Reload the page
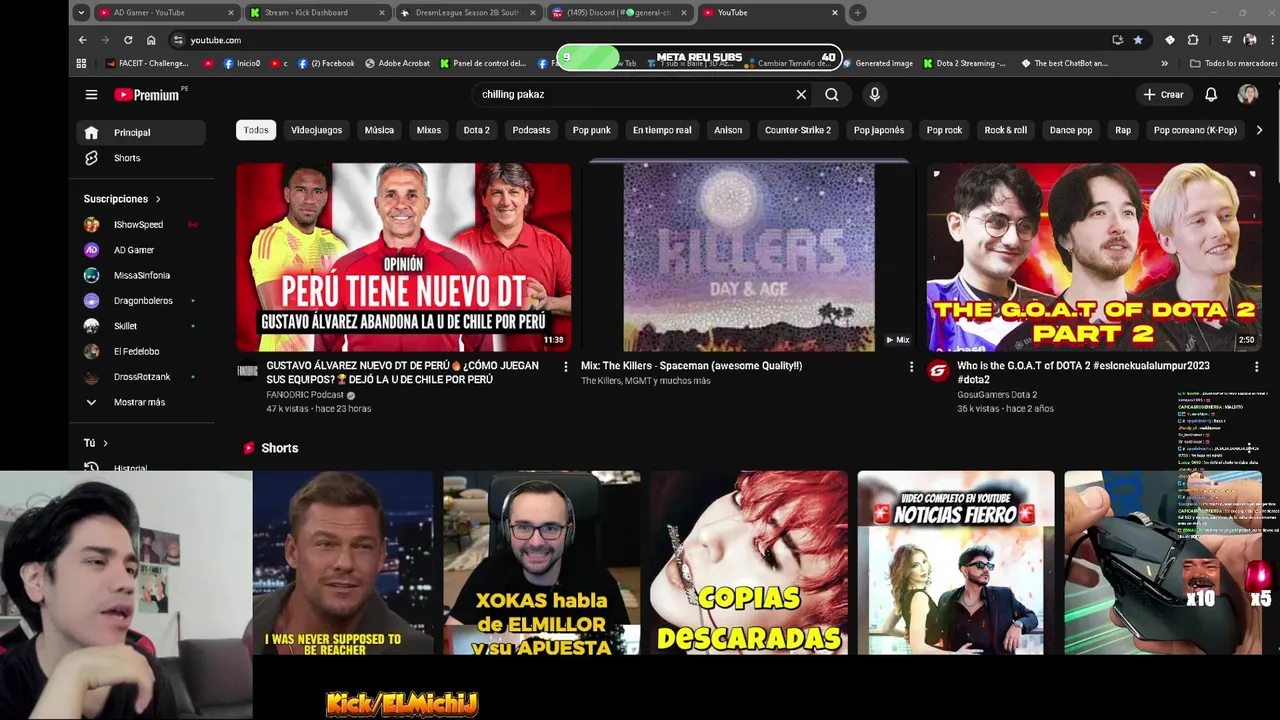This screenshot has width=1280, height=720. pos(128,40)
